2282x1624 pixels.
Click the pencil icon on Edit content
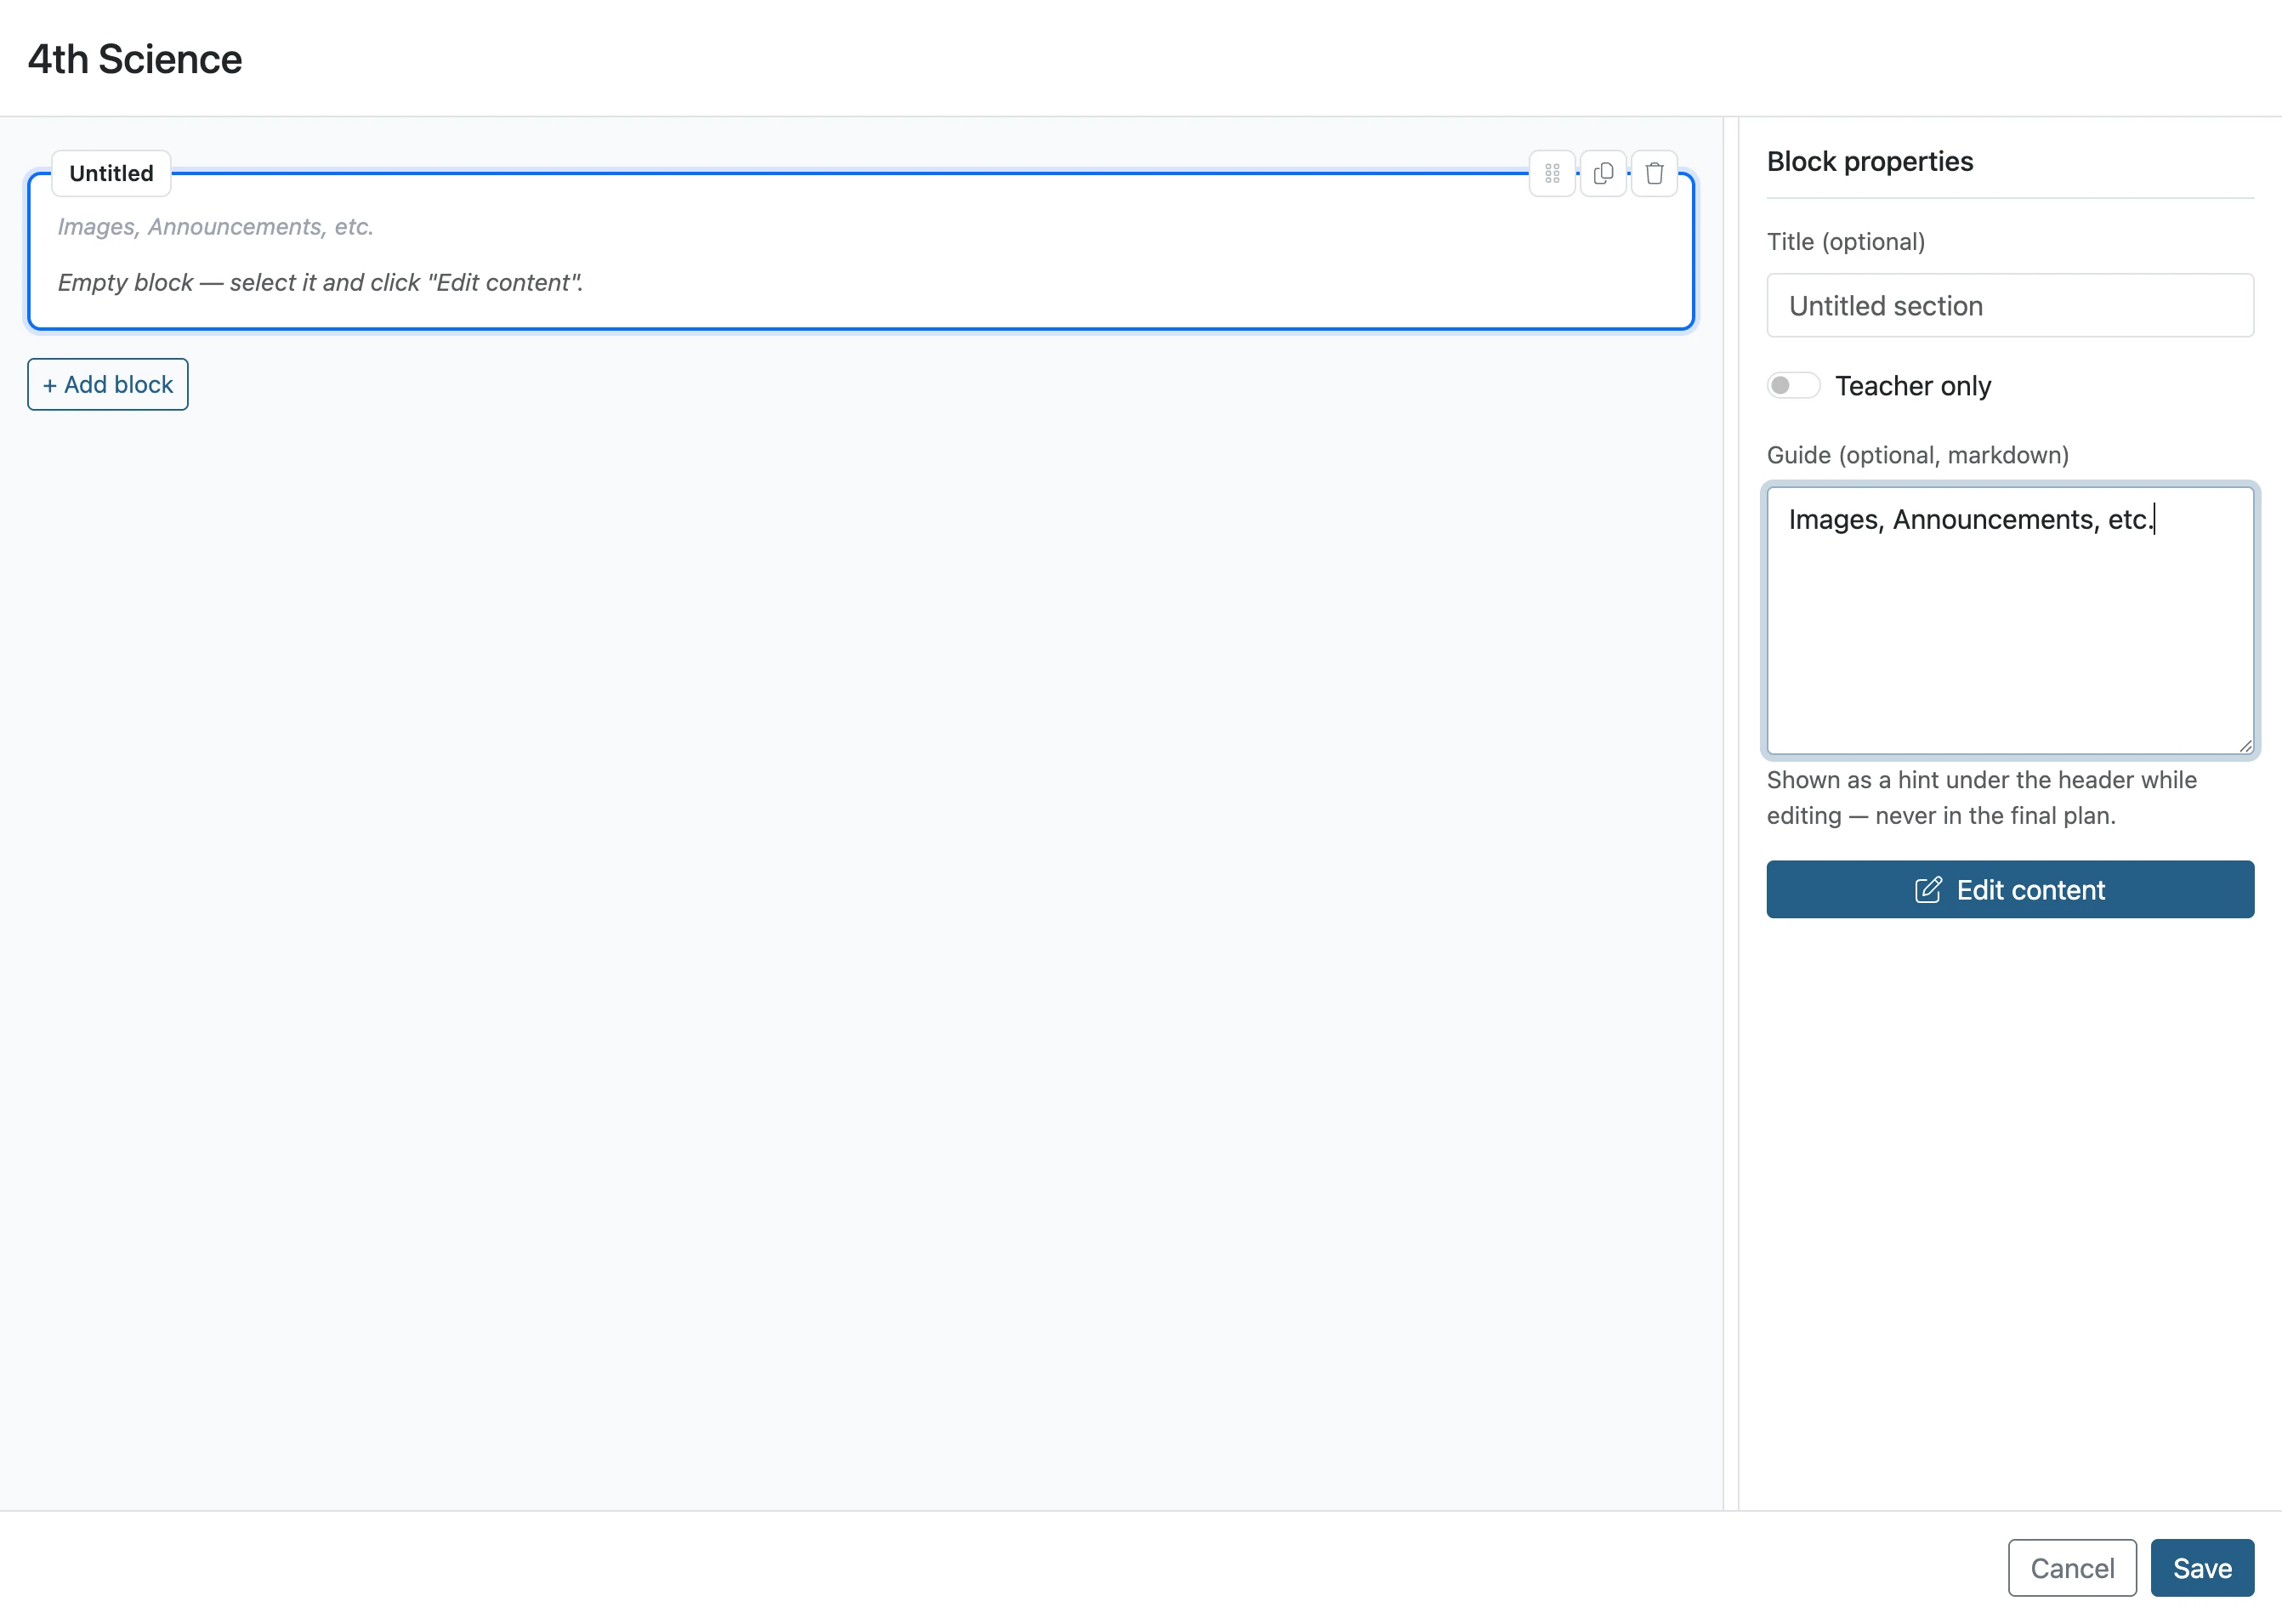(x=1928, y=890)
